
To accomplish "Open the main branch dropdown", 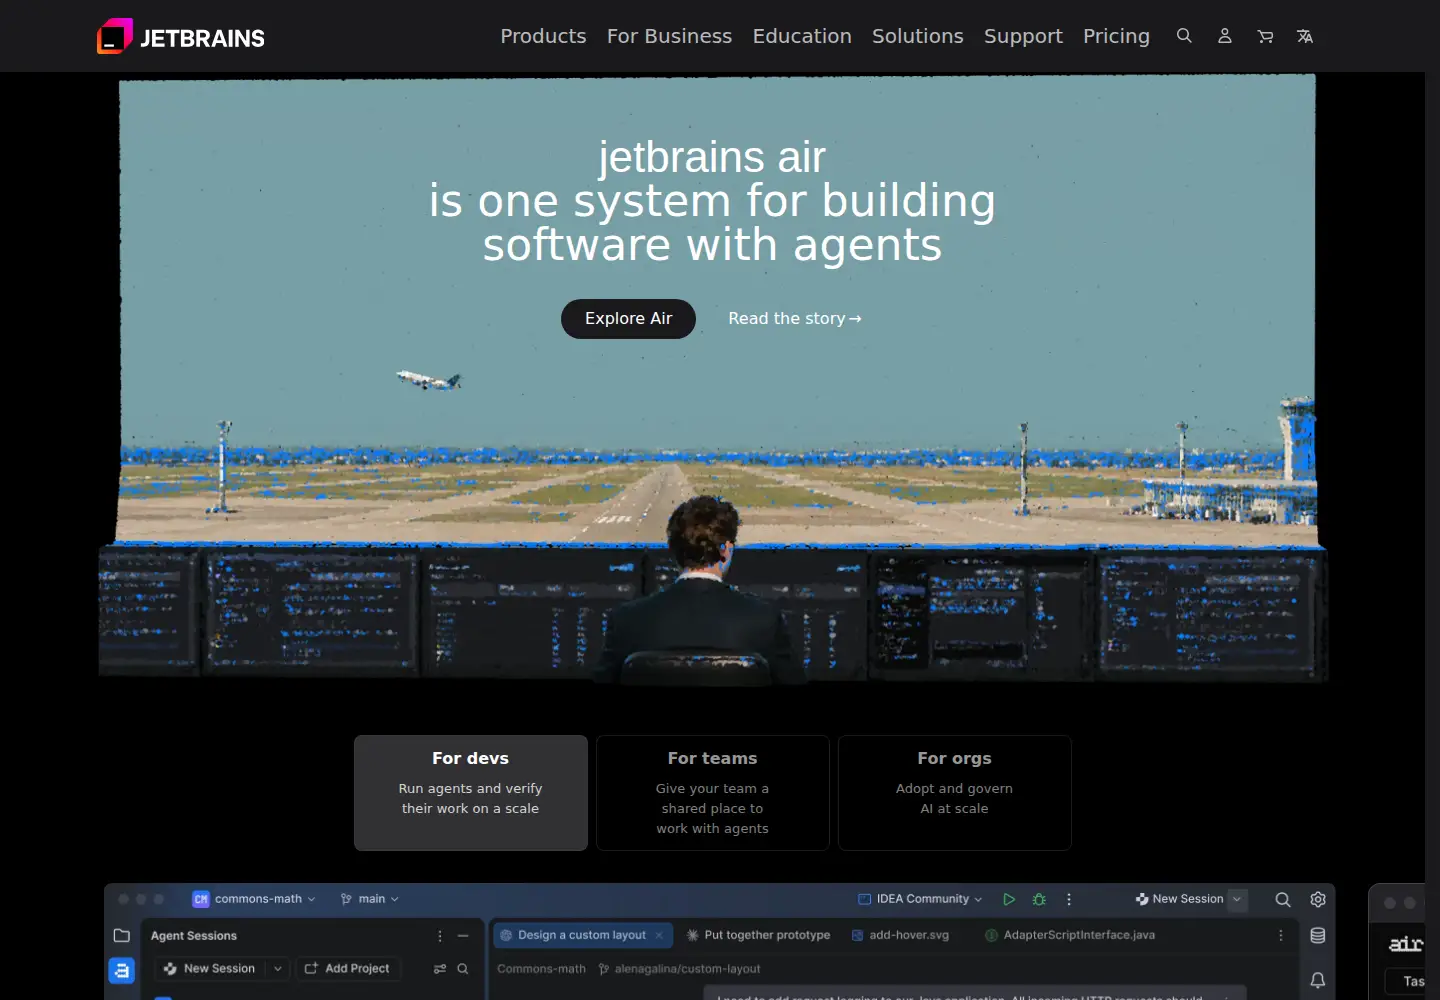I will click(369, 899).
